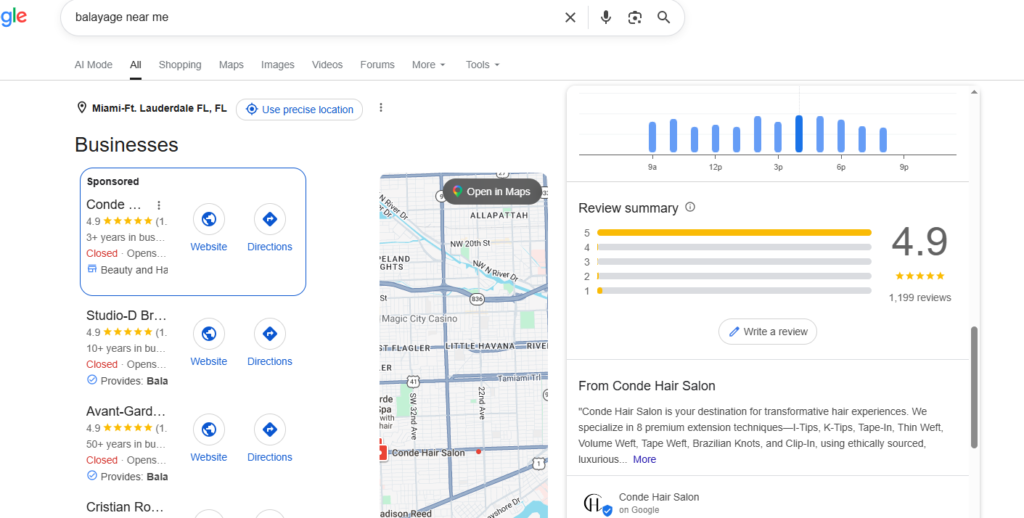The height and width of the screenshot is (518, 1024).
Task: Clear the search box with the X icon
Action: coord(570,18)
